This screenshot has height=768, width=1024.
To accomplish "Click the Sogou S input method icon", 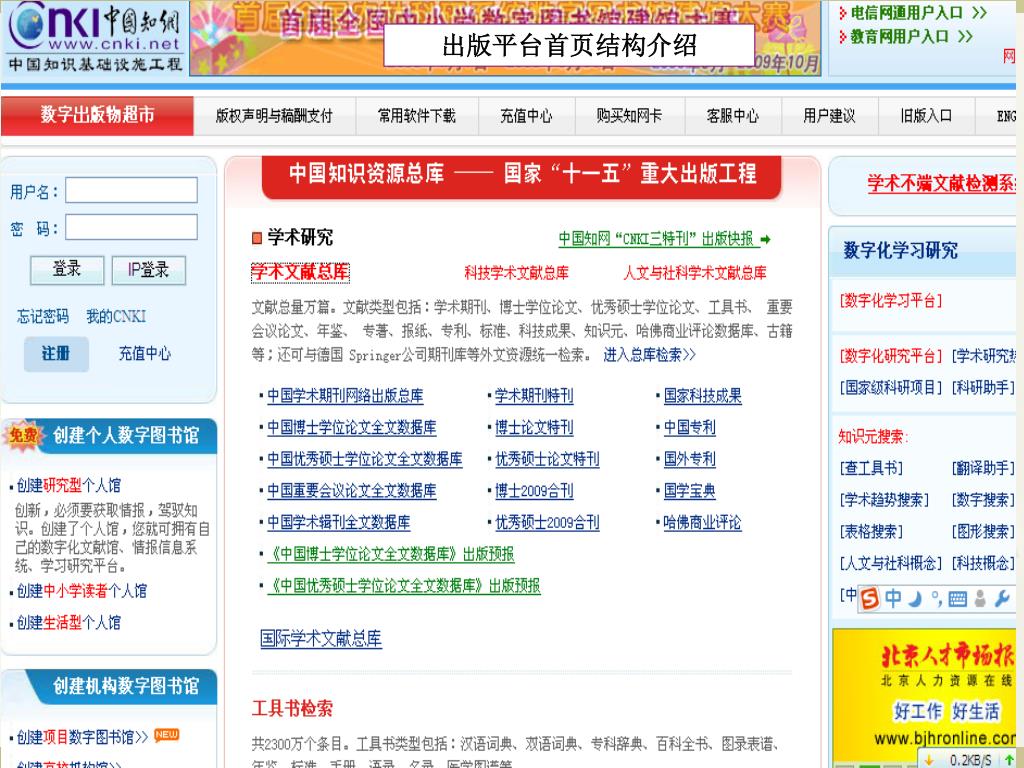I will tap(869, 598).
